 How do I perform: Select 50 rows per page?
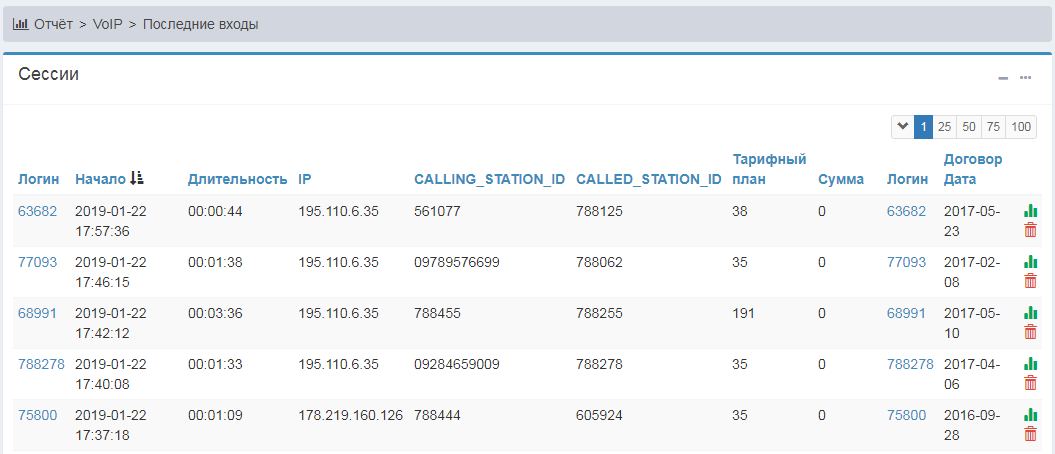click(x=968, y=127)
